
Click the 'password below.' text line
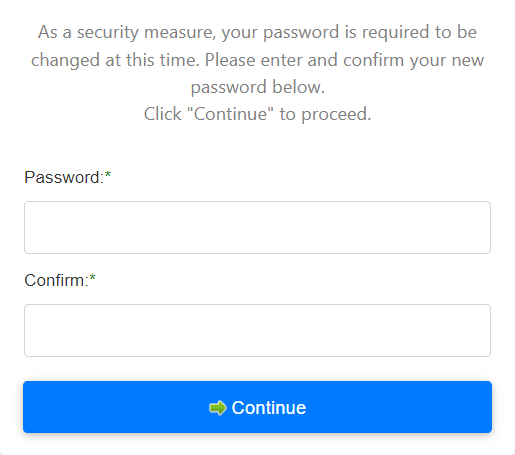point(257,87)
